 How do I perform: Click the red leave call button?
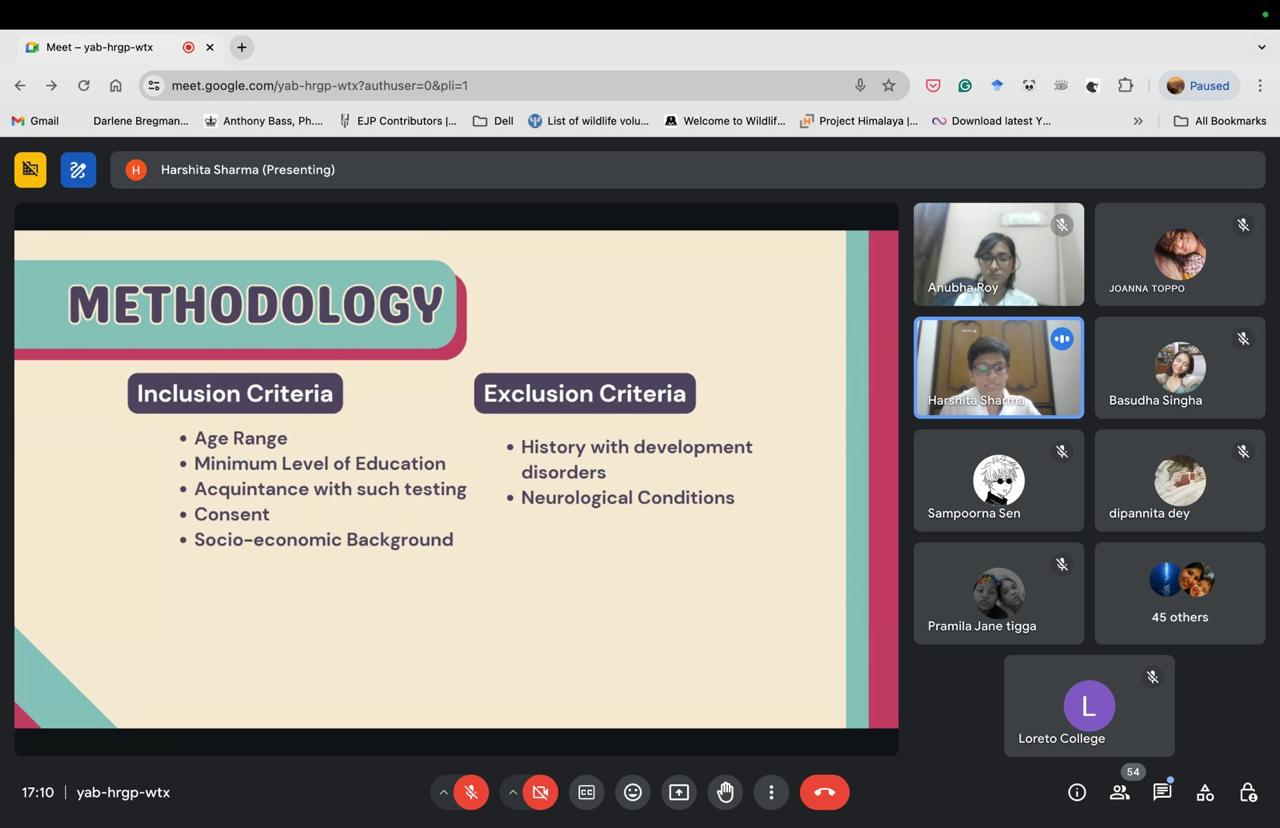click(824, 792)
